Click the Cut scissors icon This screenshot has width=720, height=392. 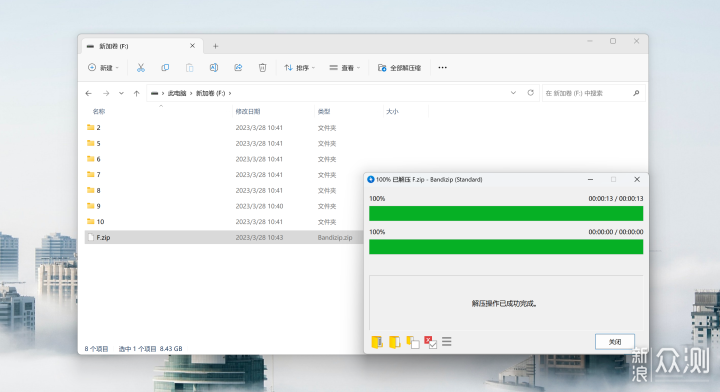tap(141, 67)
